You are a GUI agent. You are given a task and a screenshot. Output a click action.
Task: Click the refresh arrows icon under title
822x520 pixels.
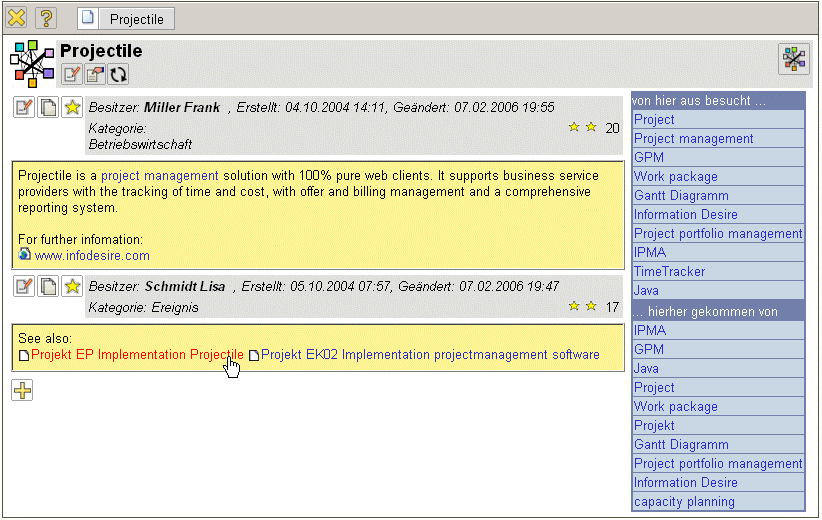(118, 74)
